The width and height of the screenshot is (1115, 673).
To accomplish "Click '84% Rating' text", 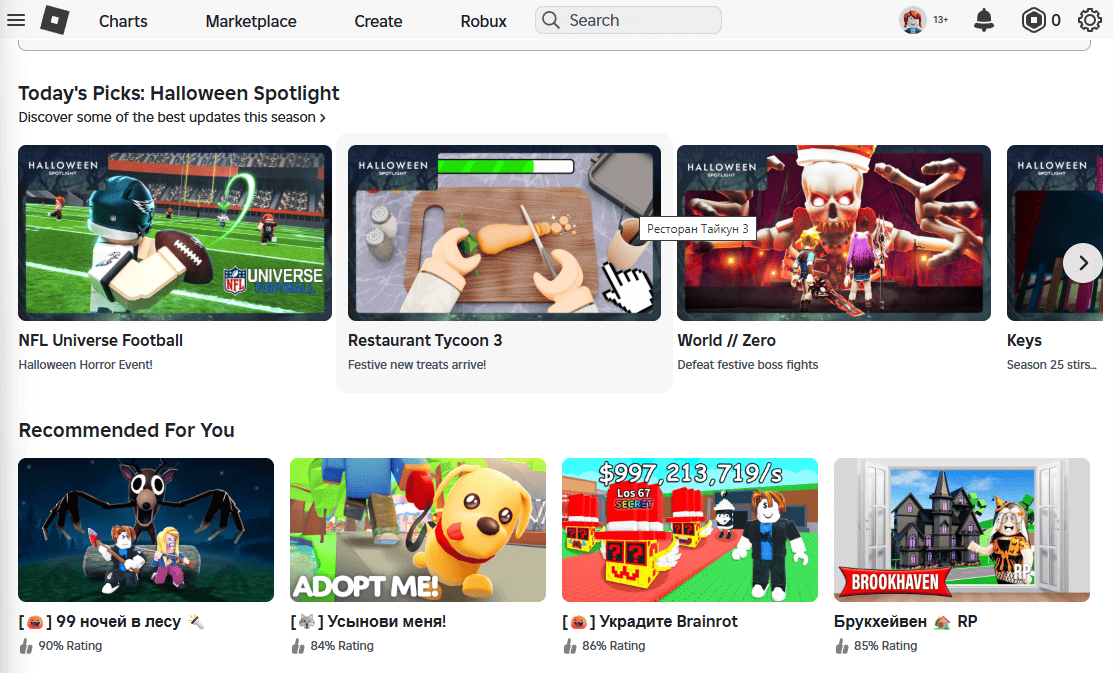I will point(342,646).
